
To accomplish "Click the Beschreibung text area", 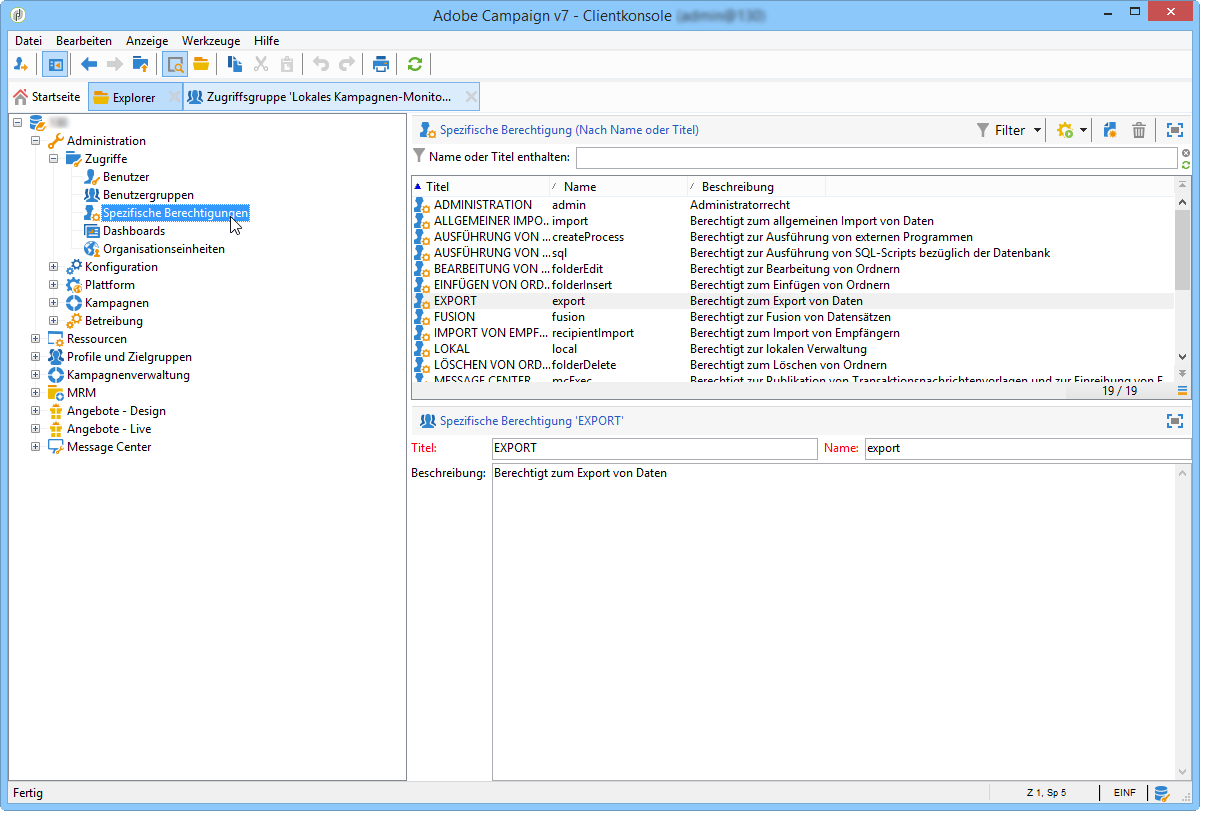I will [833, 622].
